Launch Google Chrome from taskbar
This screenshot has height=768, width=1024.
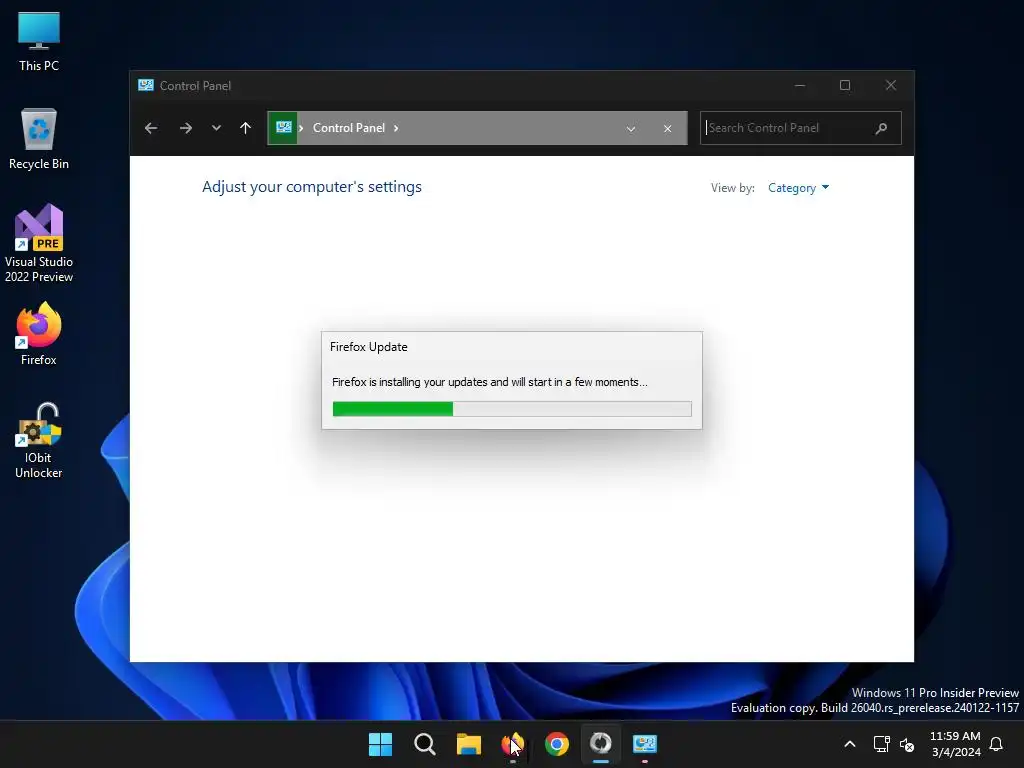coord(557,744)
